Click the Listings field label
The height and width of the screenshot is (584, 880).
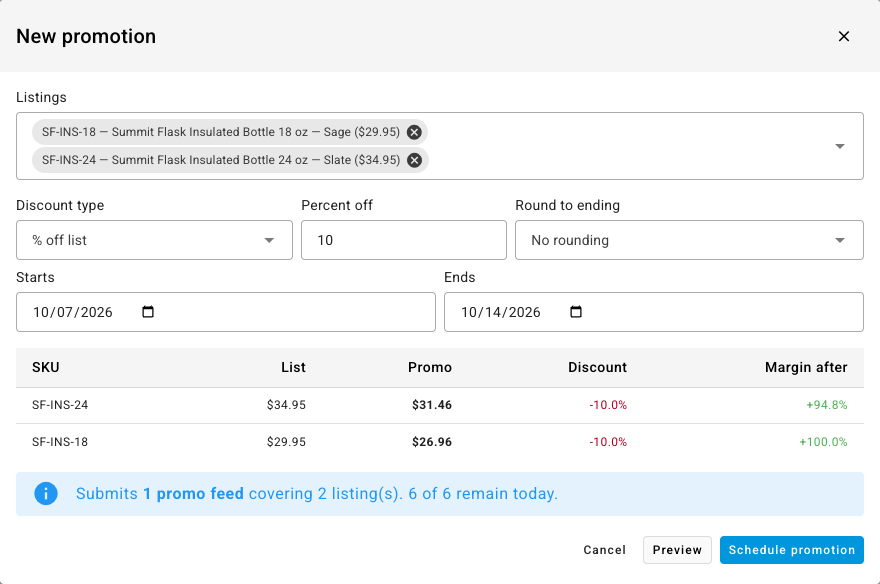point(41,98)
